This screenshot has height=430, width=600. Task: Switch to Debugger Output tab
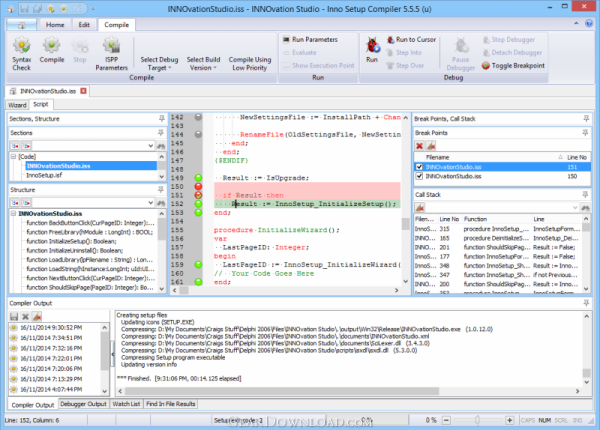(x=83, y=404)
